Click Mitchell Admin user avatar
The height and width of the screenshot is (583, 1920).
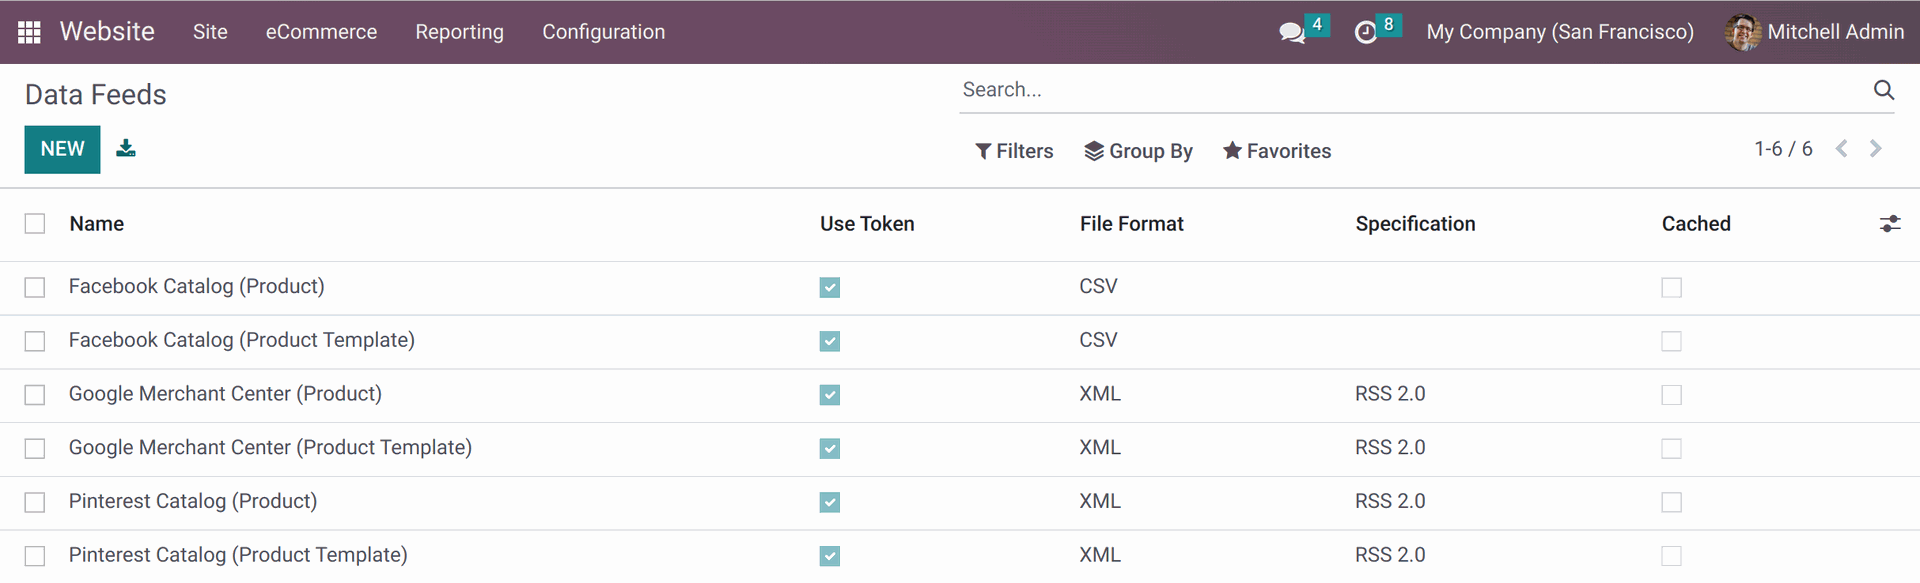point(1743,32)
